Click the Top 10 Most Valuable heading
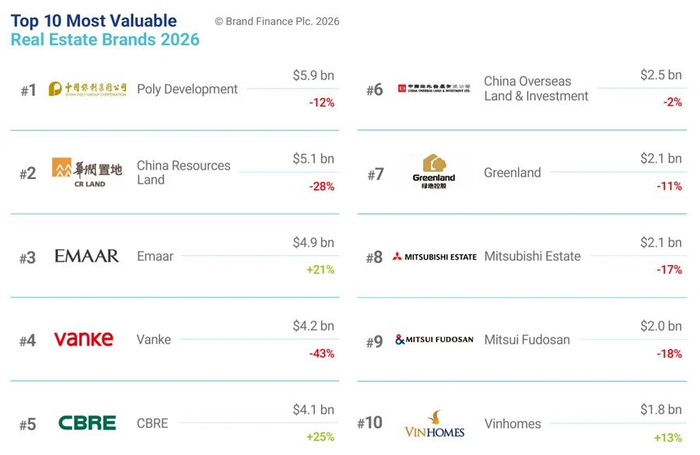 94,21
